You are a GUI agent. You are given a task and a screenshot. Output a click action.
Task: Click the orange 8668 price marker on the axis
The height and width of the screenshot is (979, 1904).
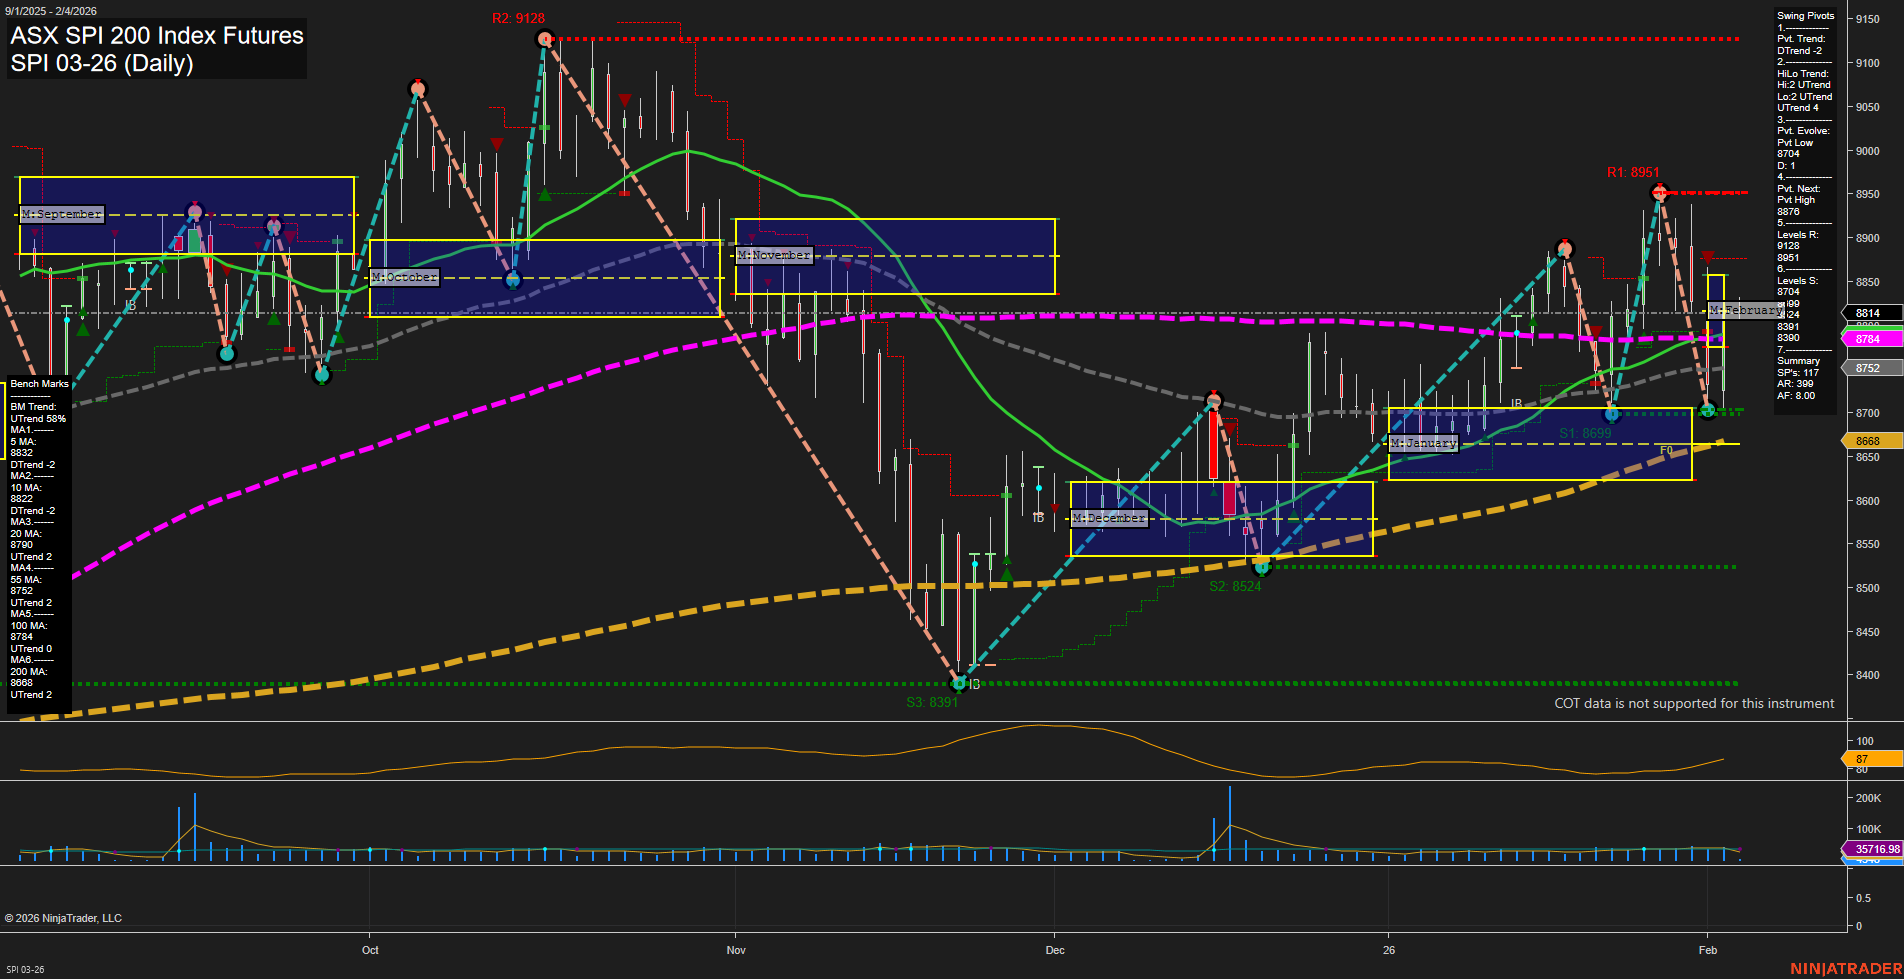click(x=1868, y=440)
